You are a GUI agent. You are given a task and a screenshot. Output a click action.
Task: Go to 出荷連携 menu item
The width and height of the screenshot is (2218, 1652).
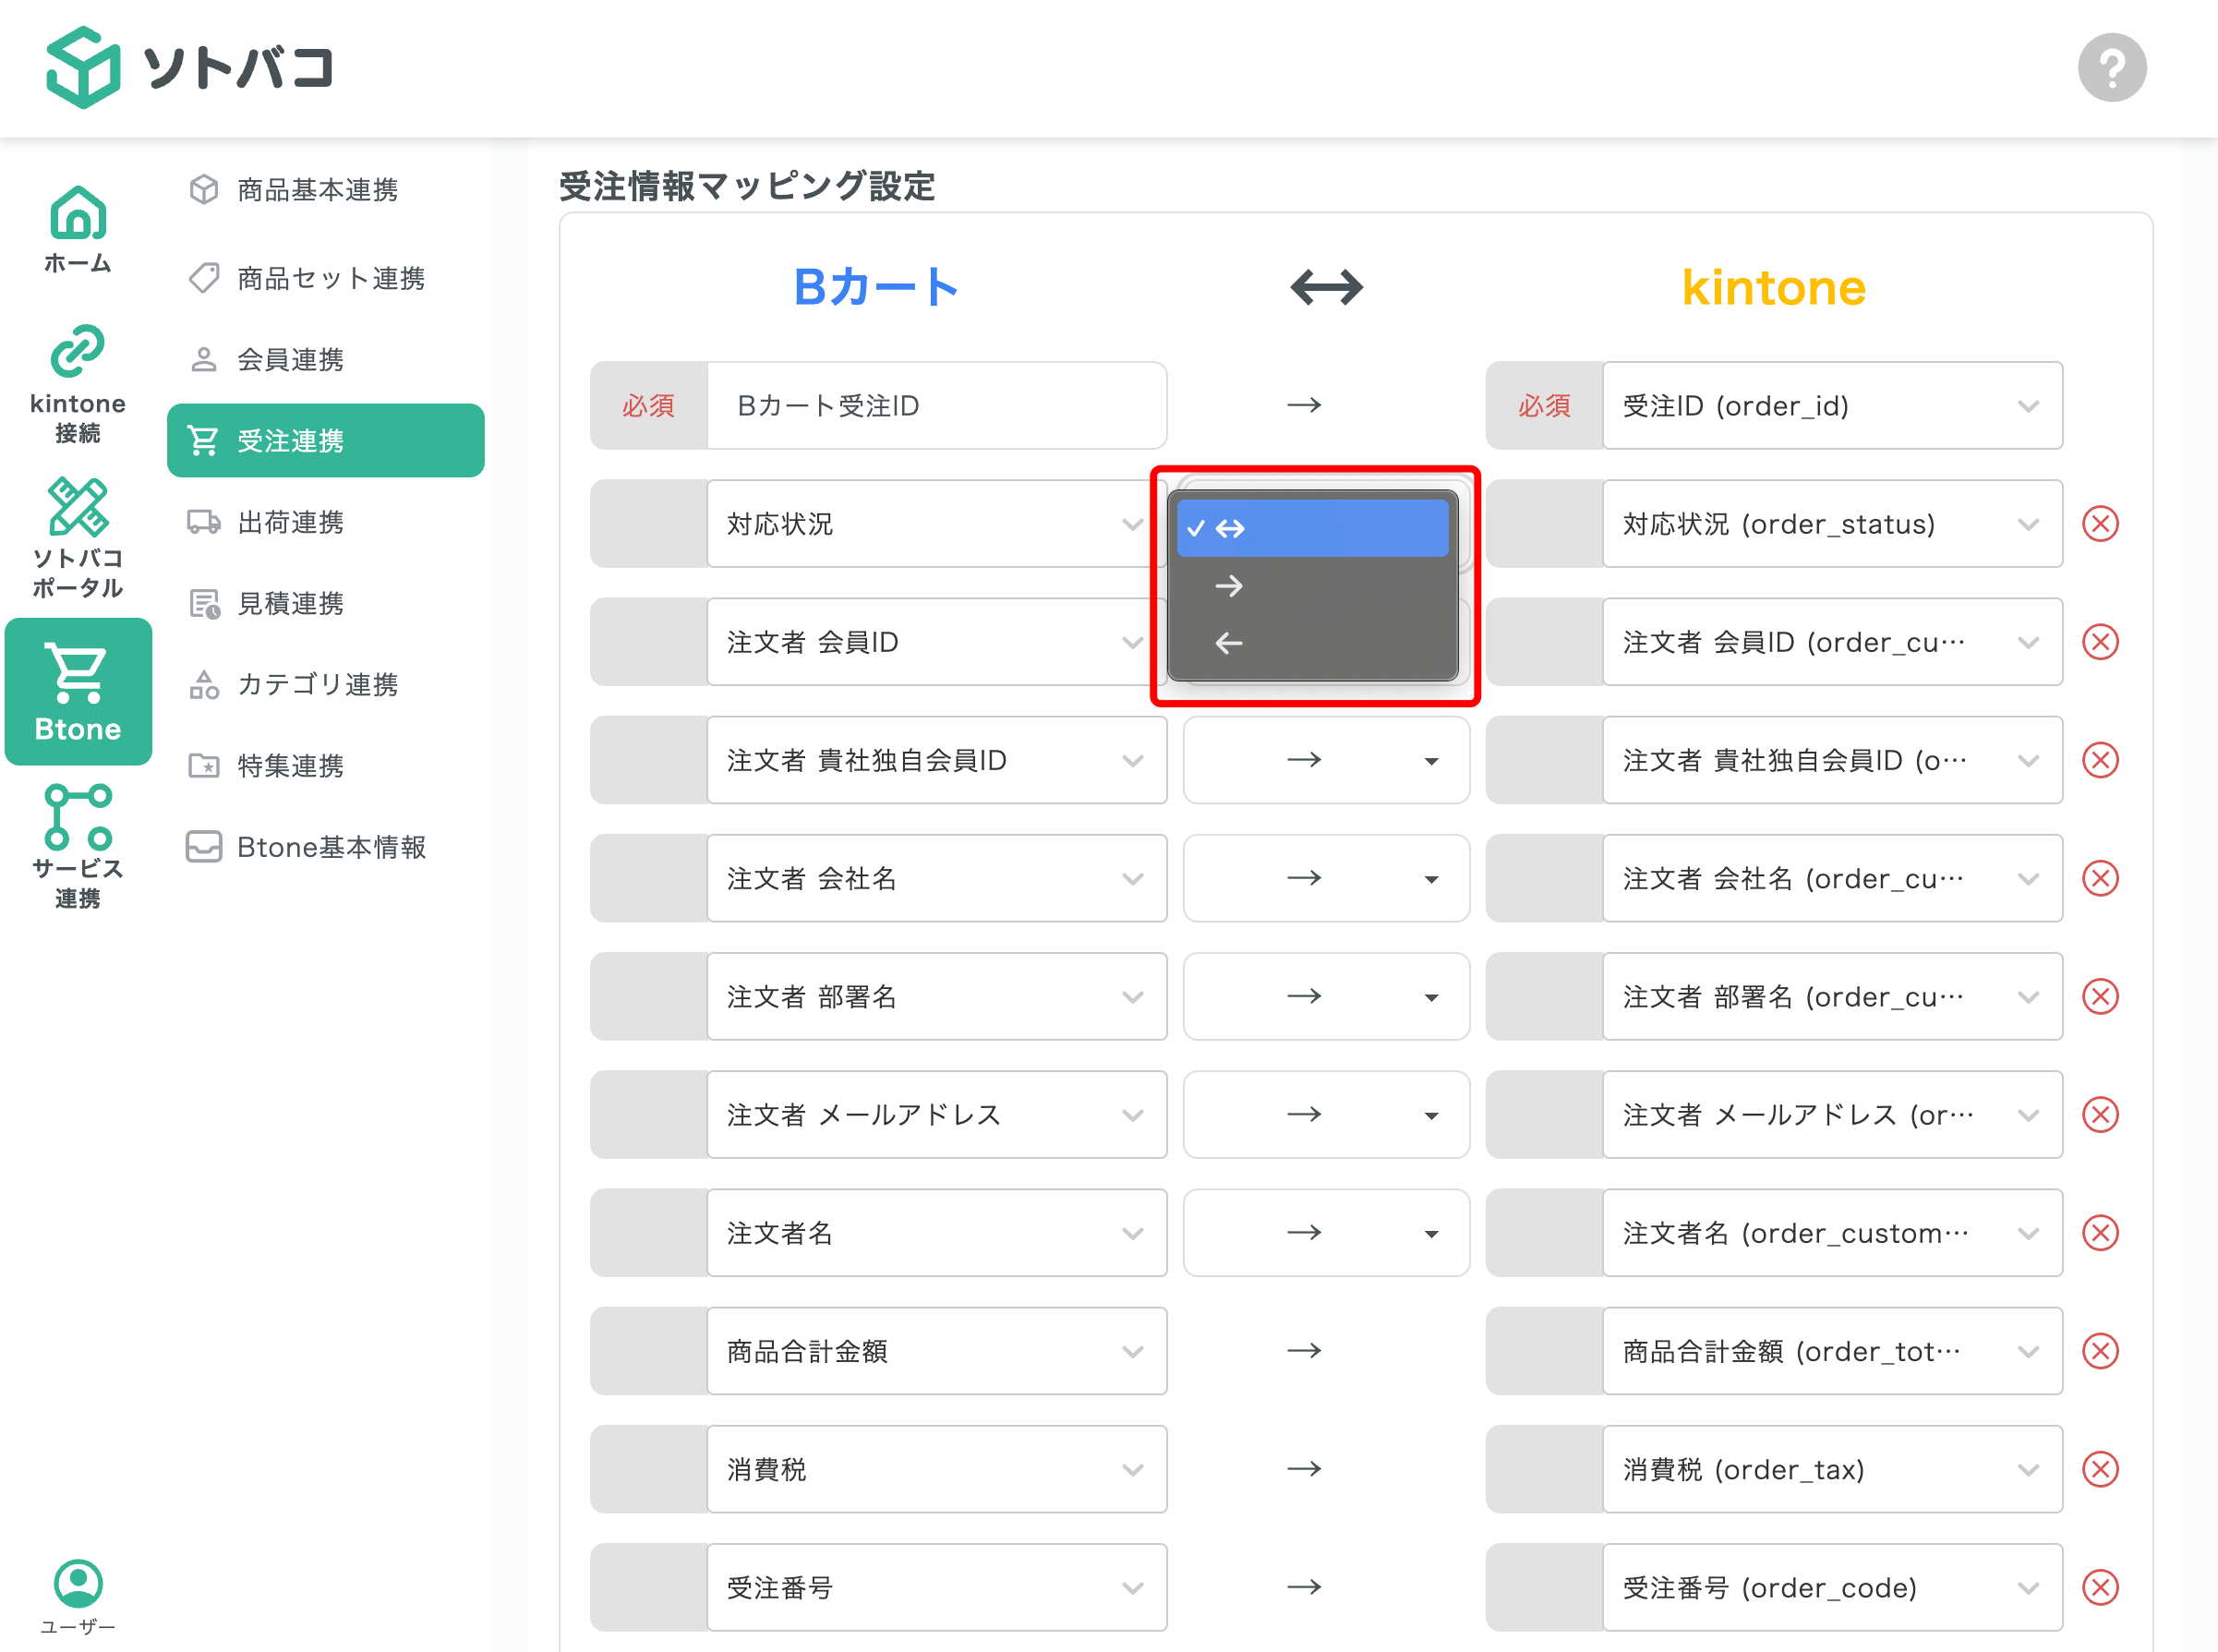[x=290, y=522]
